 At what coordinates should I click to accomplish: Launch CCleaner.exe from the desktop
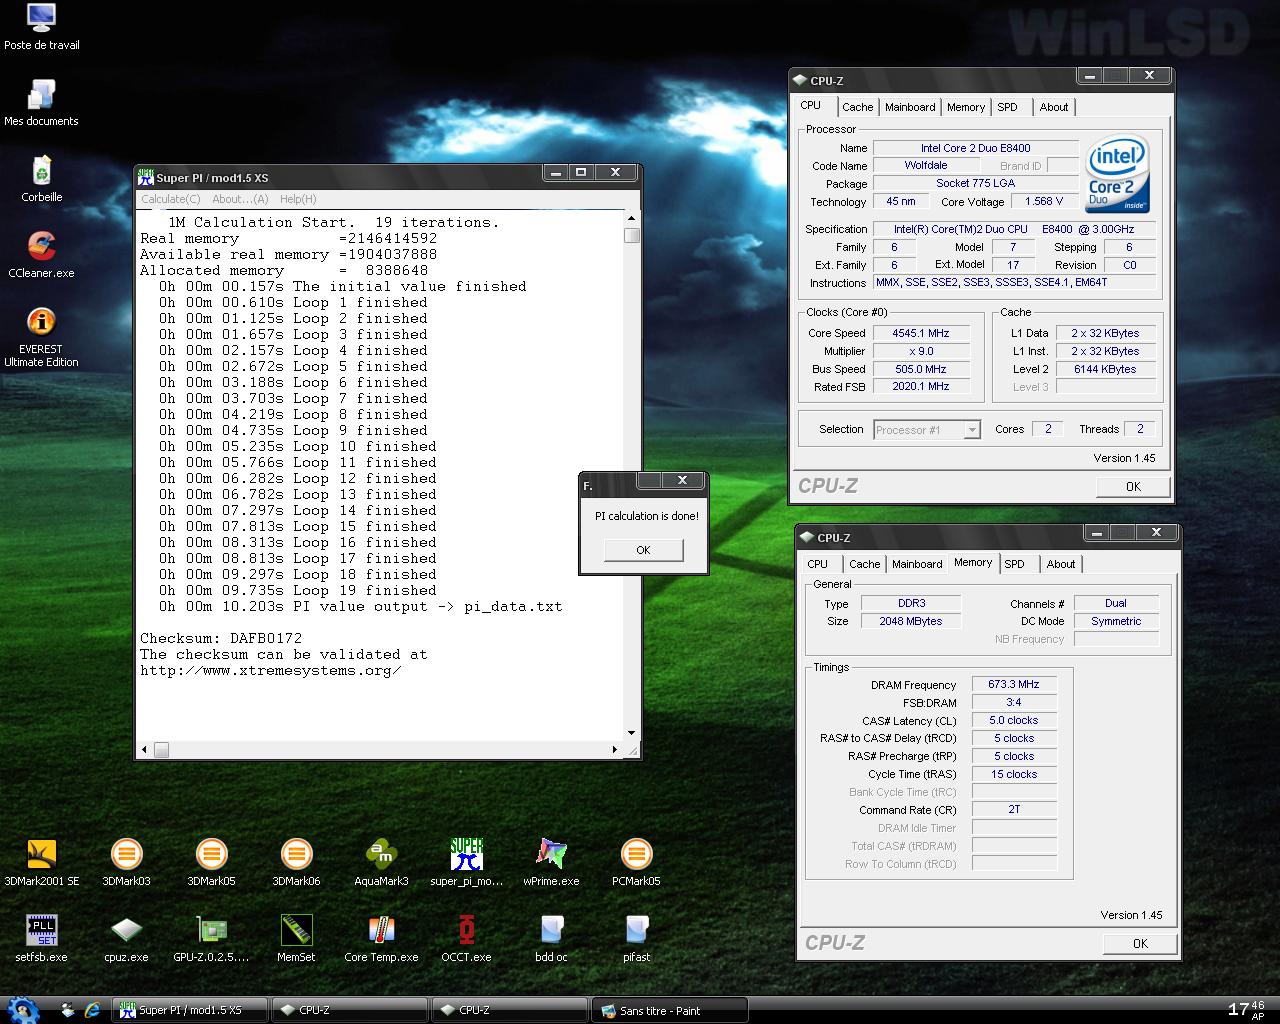41,255
